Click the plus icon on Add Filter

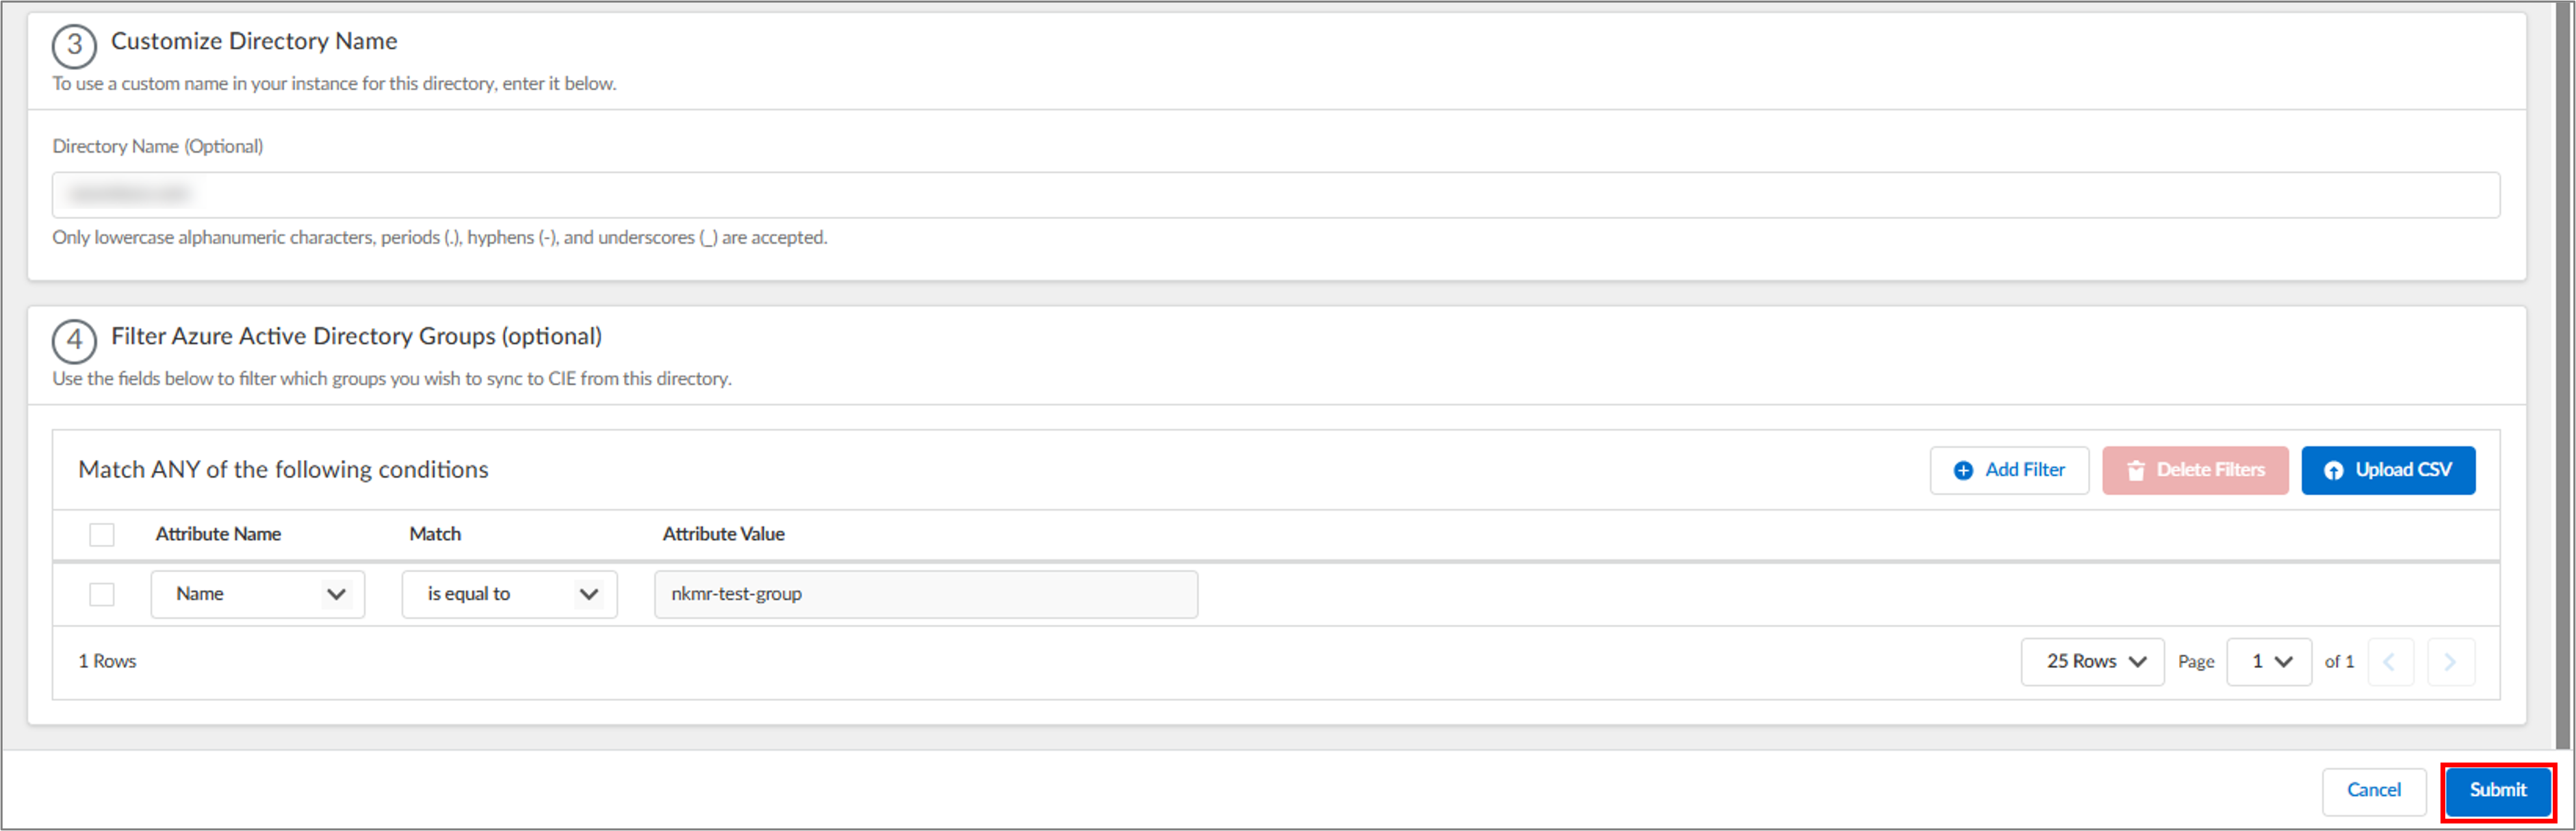click(x=1963, y=470)
